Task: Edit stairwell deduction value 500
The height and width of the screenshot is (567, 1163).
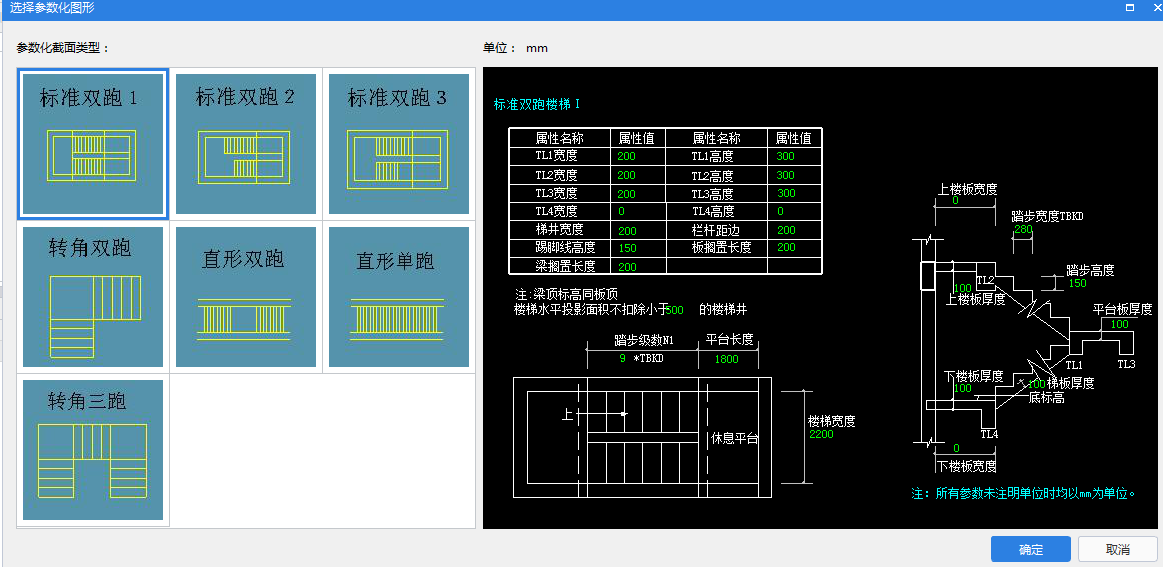Action: coord(674,309)
